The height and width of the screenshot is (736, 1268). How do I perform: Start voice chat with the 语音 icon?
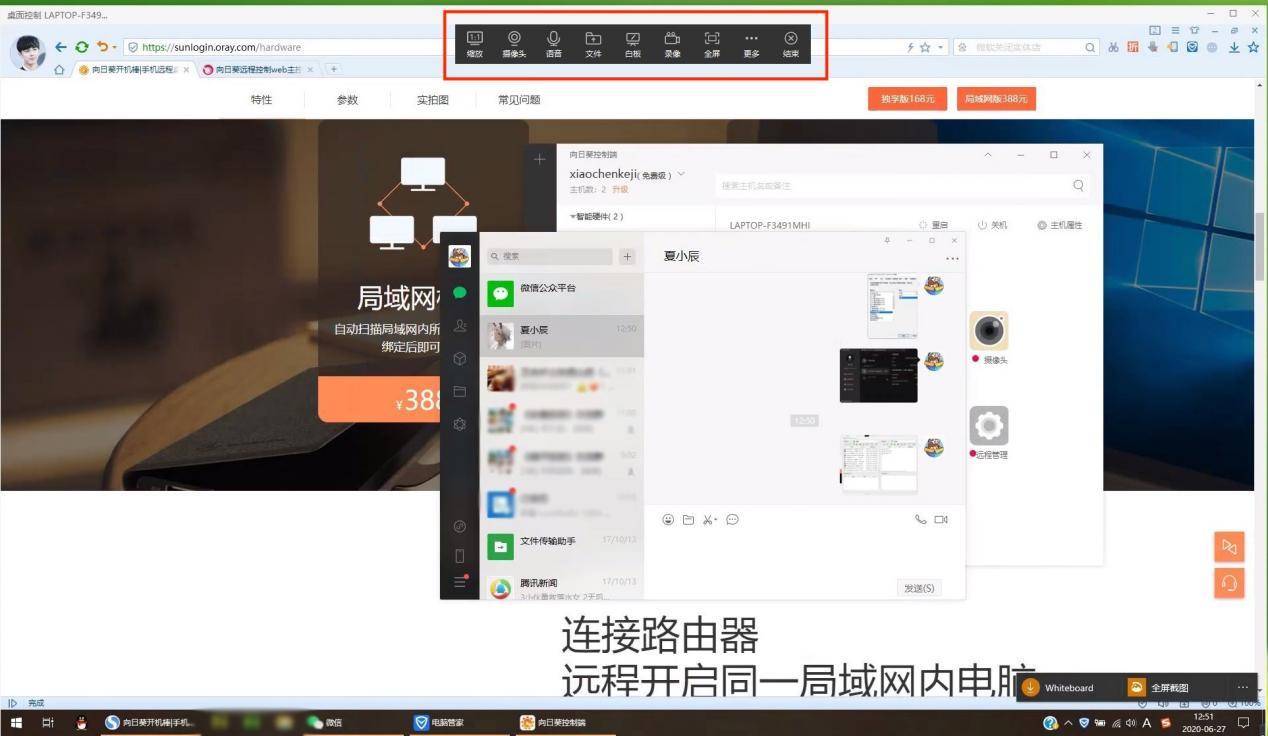[x=553, y=45]
